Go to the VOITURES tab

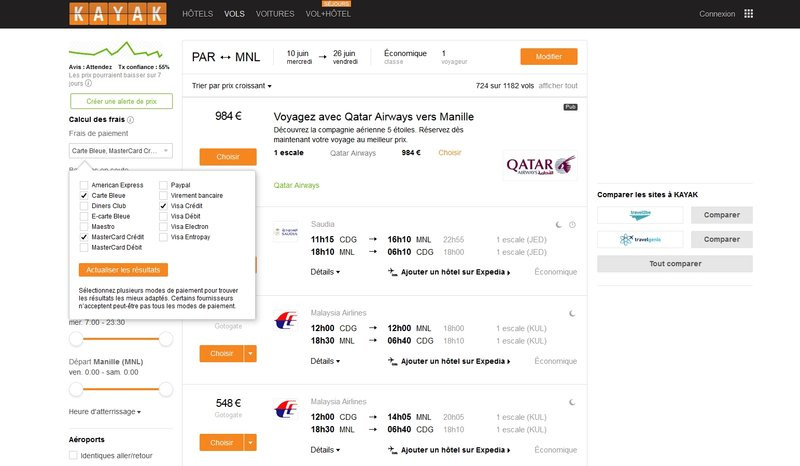275,14
